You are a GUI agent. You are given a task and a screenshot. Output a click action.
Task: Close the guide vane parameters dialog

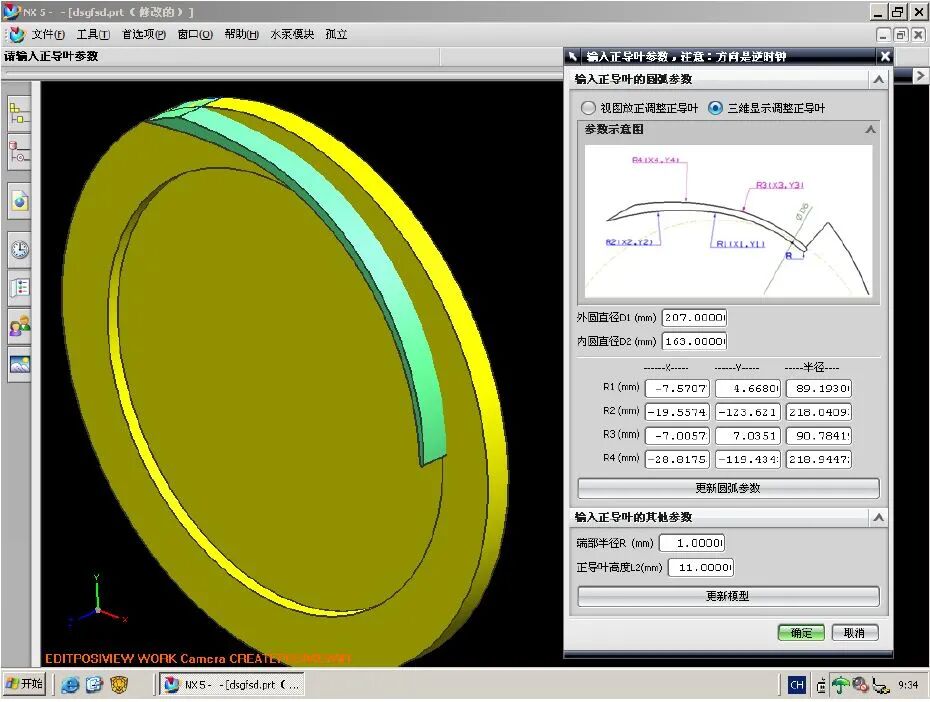[x=885, y=56]
